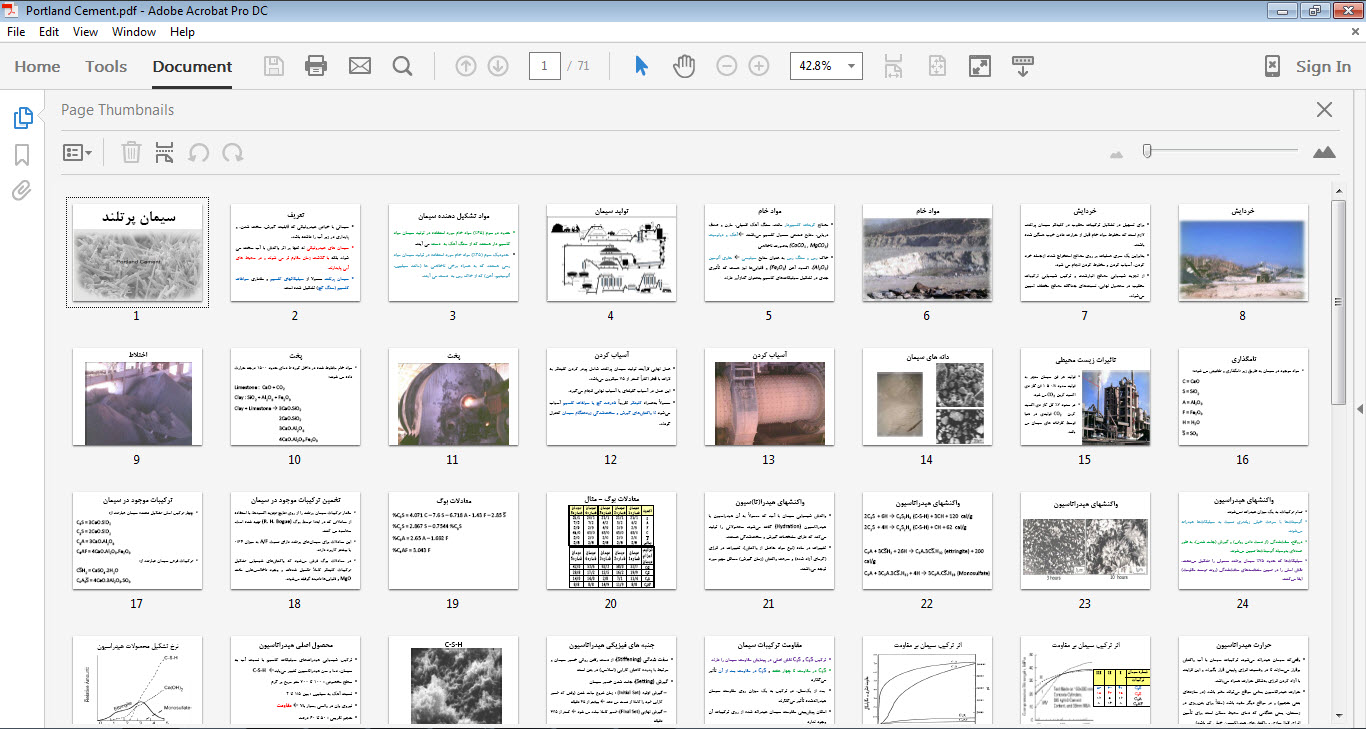Screen dimensions: 1366x729
Task: Activate the Selection arrow tool
Action: coord(642,66)
